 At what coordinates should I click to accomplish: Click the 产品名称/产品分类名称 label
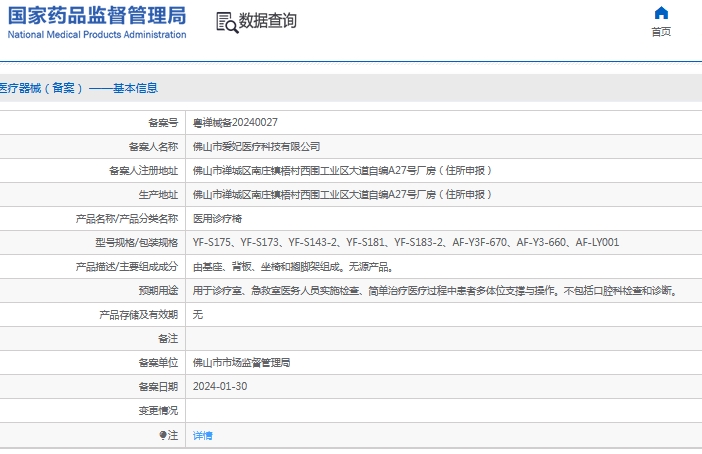pyautogui.click(x=127, y=218)
